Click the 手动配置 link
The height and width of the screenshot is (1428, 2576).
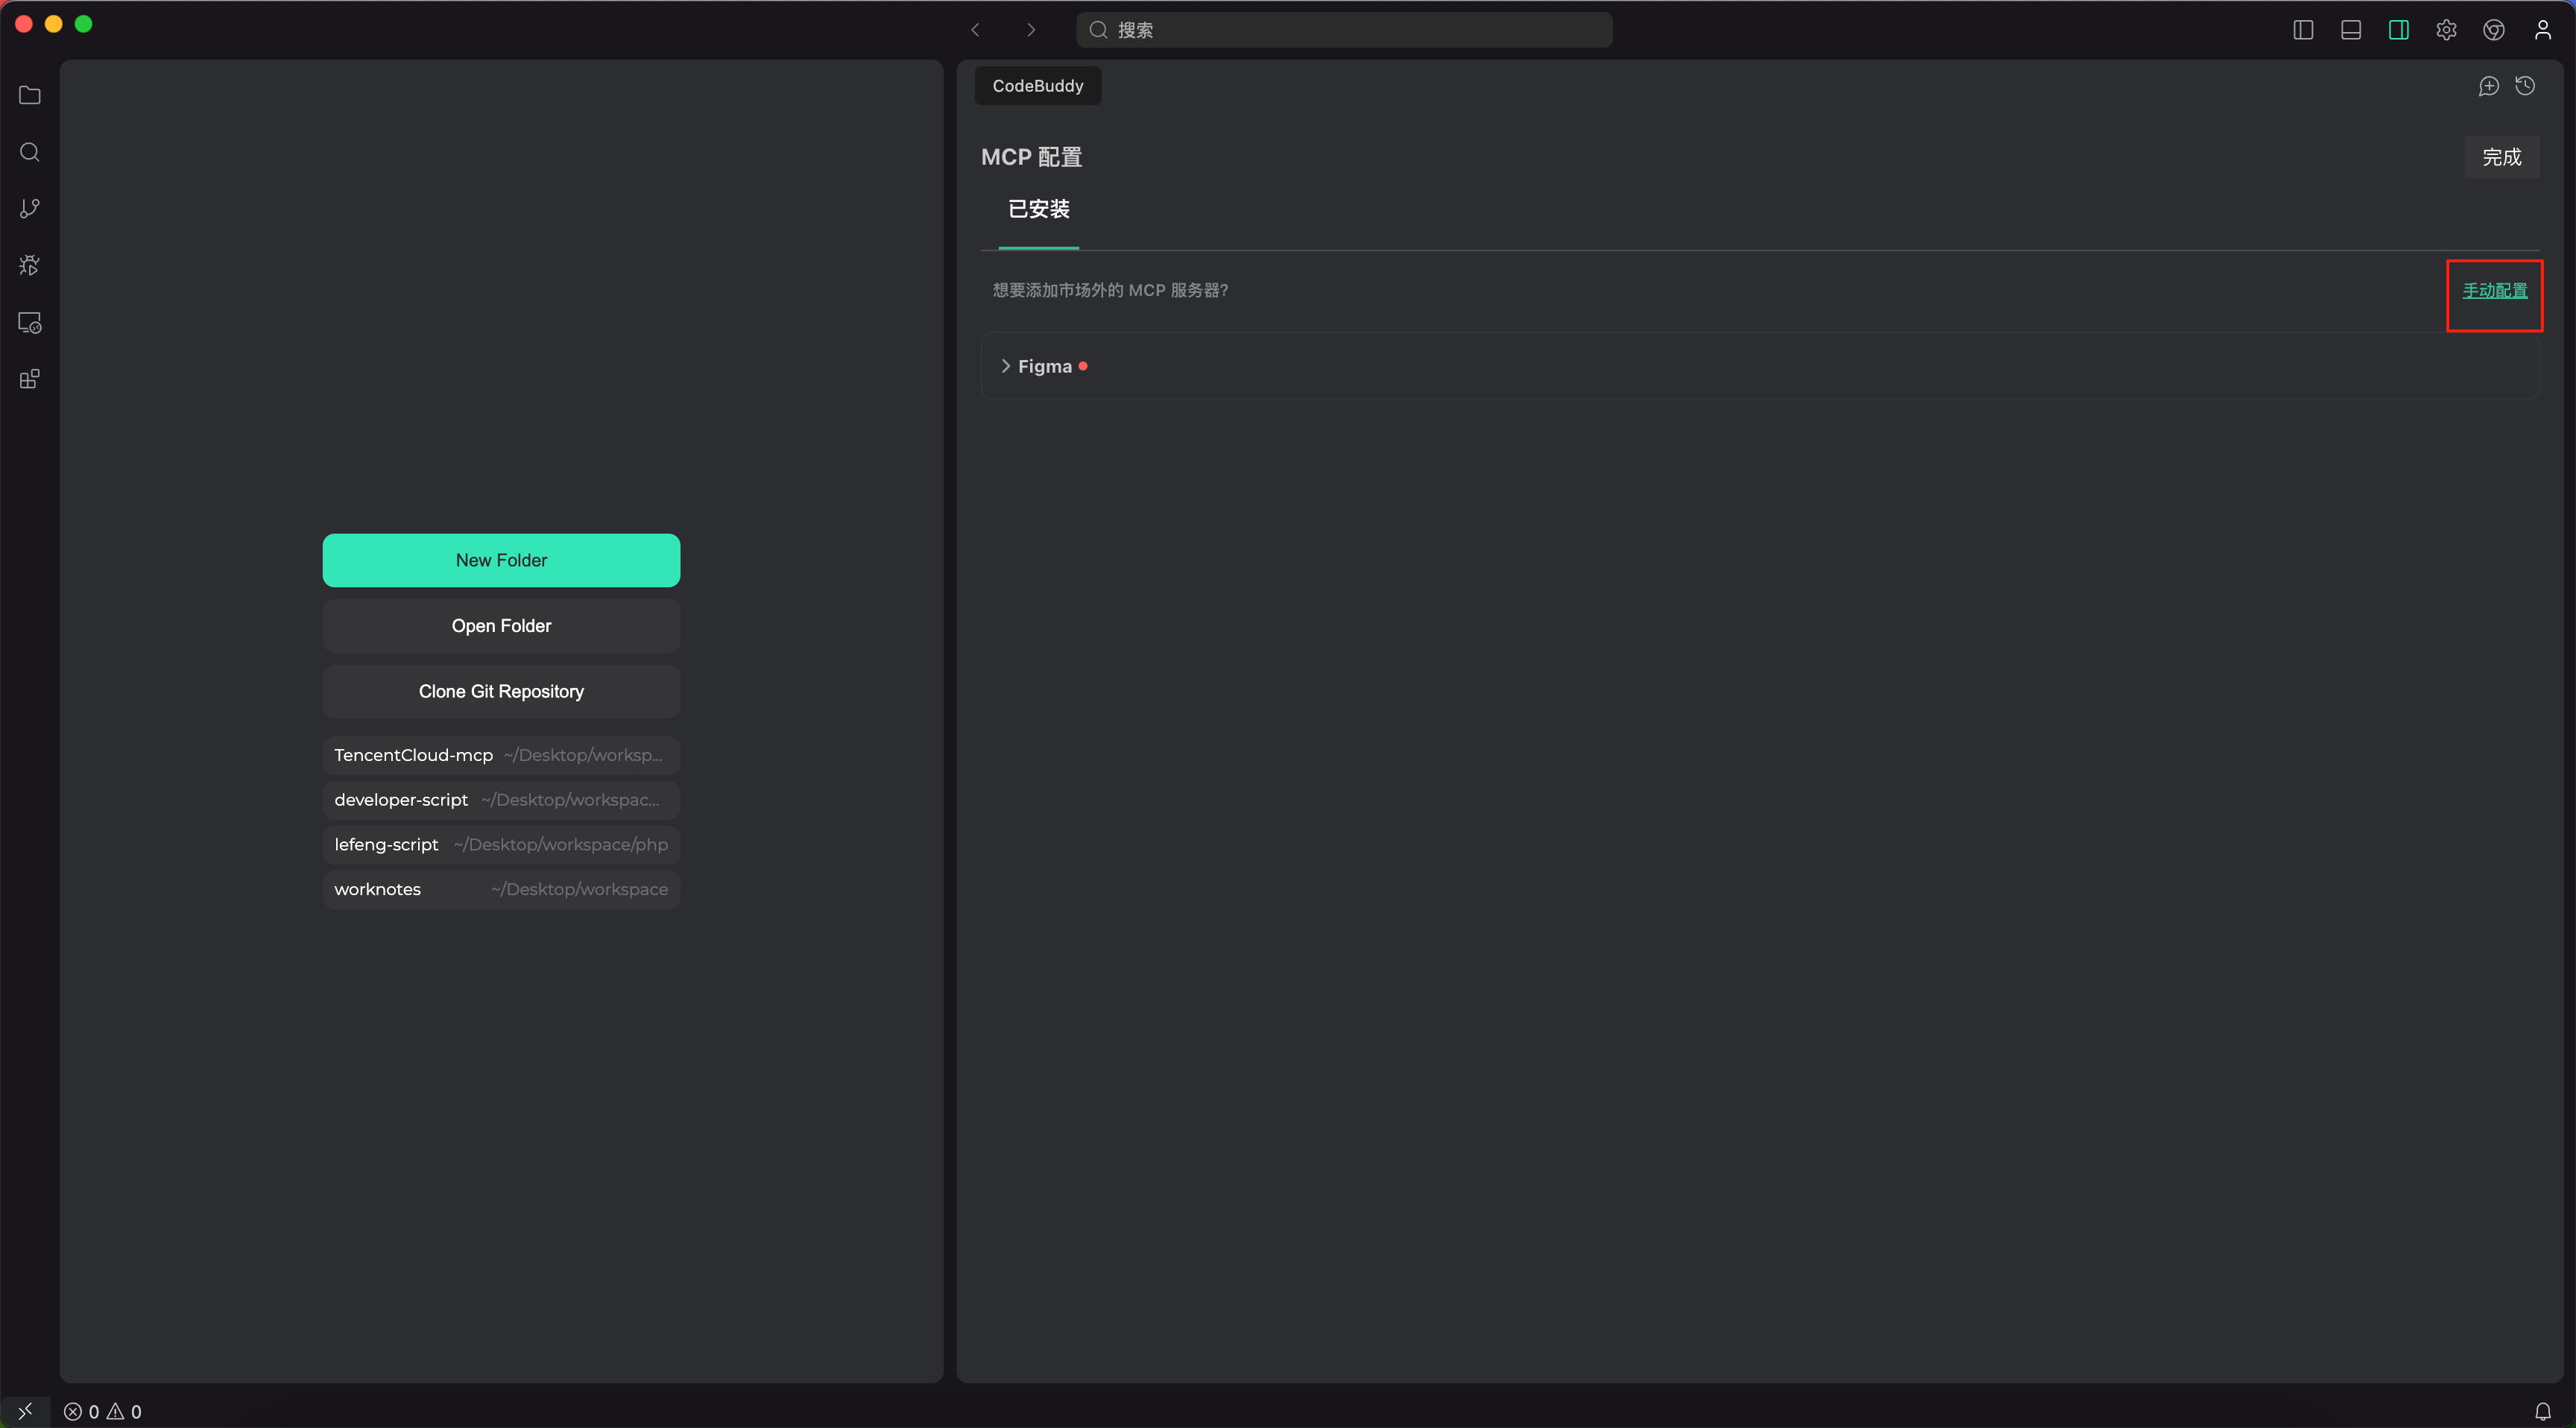pos(2494,291)
